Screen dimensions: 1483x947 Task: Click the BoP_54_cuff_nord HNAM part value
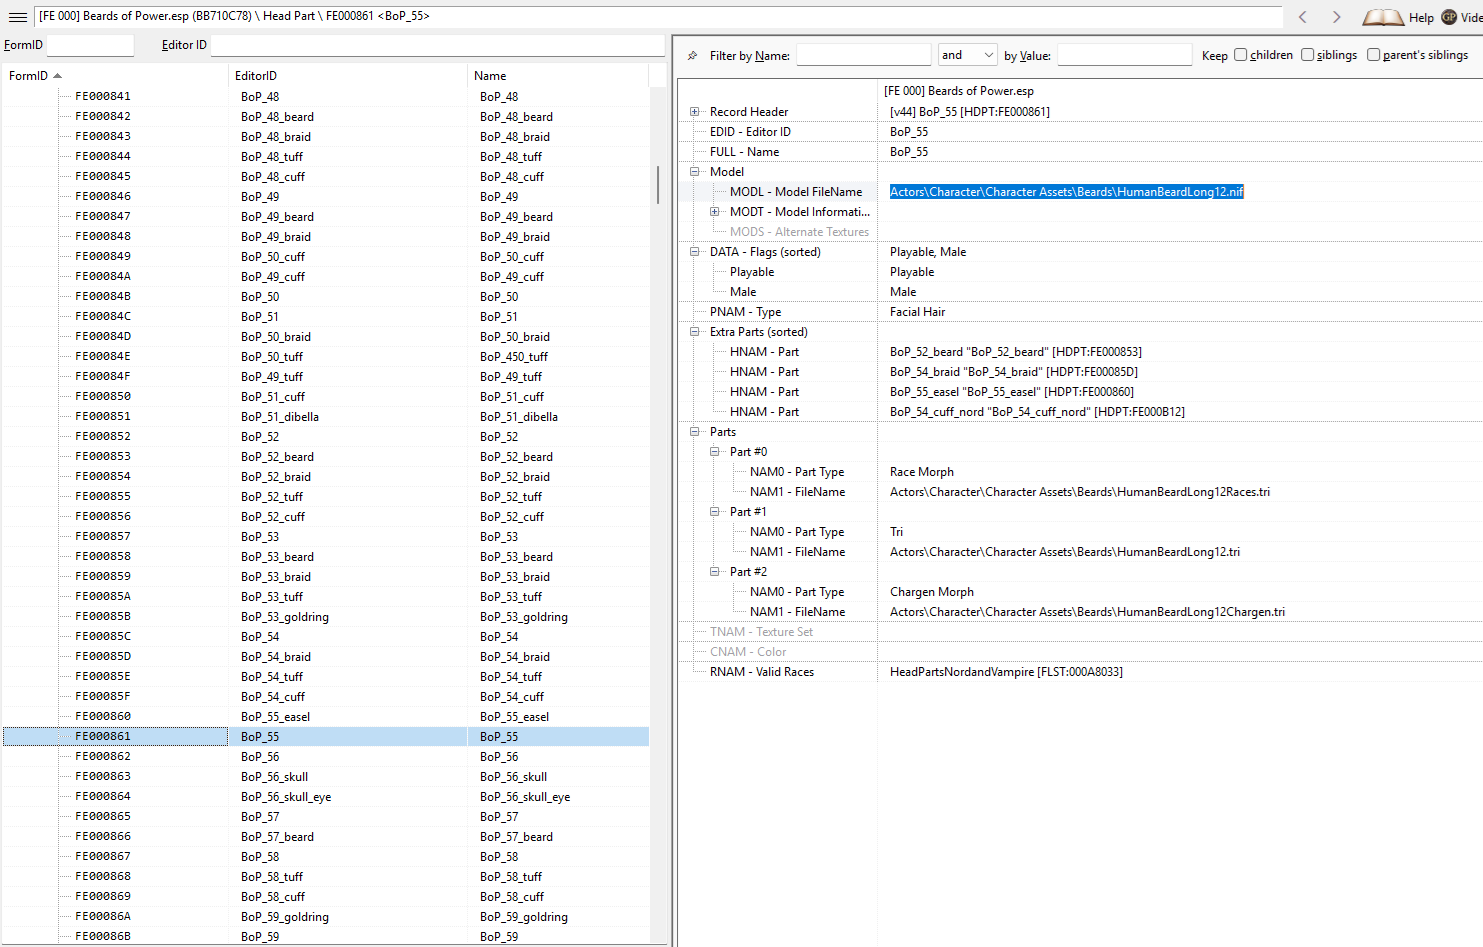click(x=1037, y=412)
